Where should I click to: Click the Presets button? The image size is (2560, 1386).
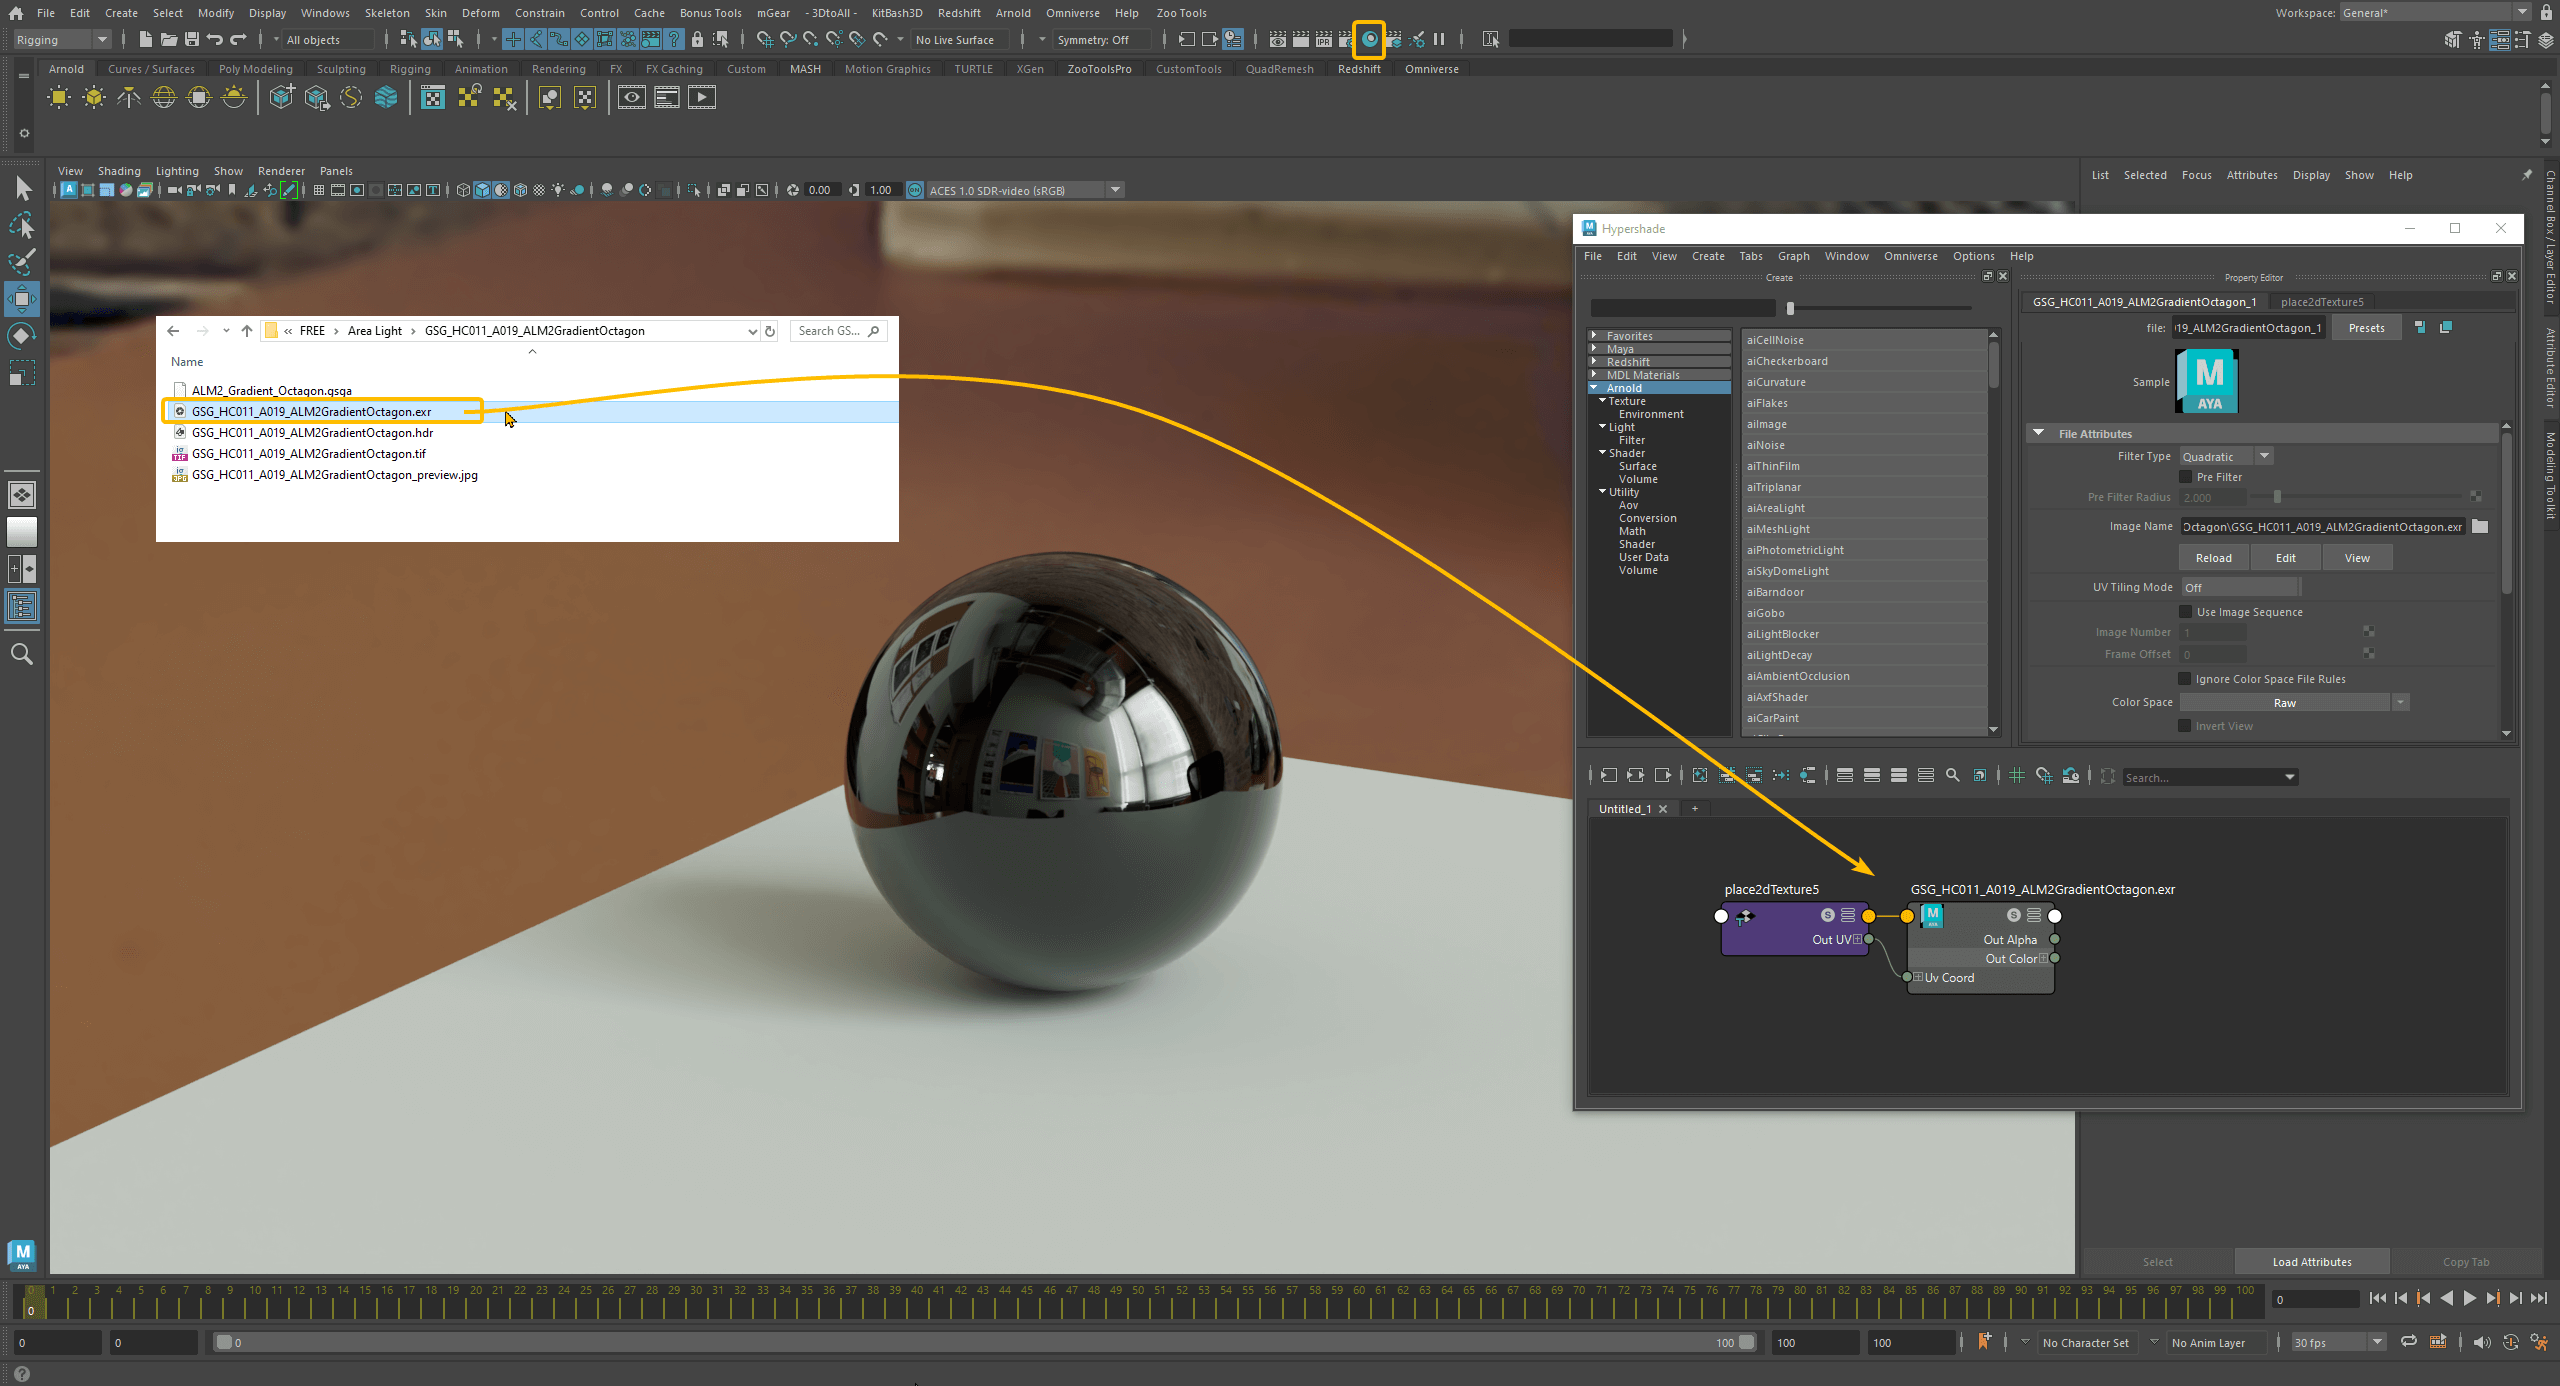[x=2366, y=328]
